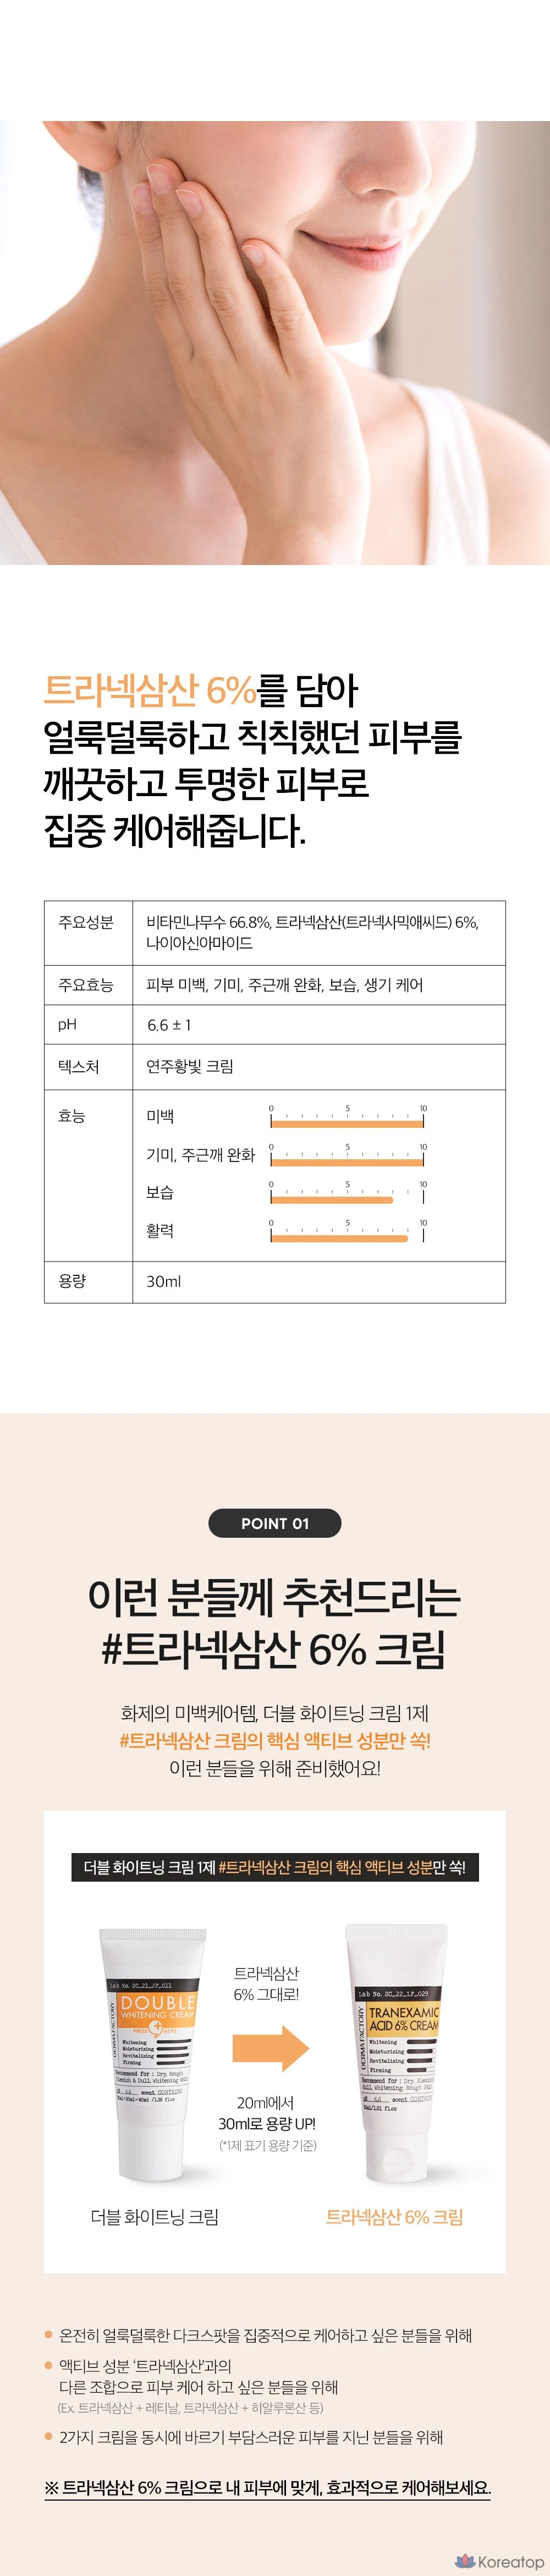Select the 주요성분 table row label
The width and height of the screenshot is (550, 2576).
click(x=86, y=922)
